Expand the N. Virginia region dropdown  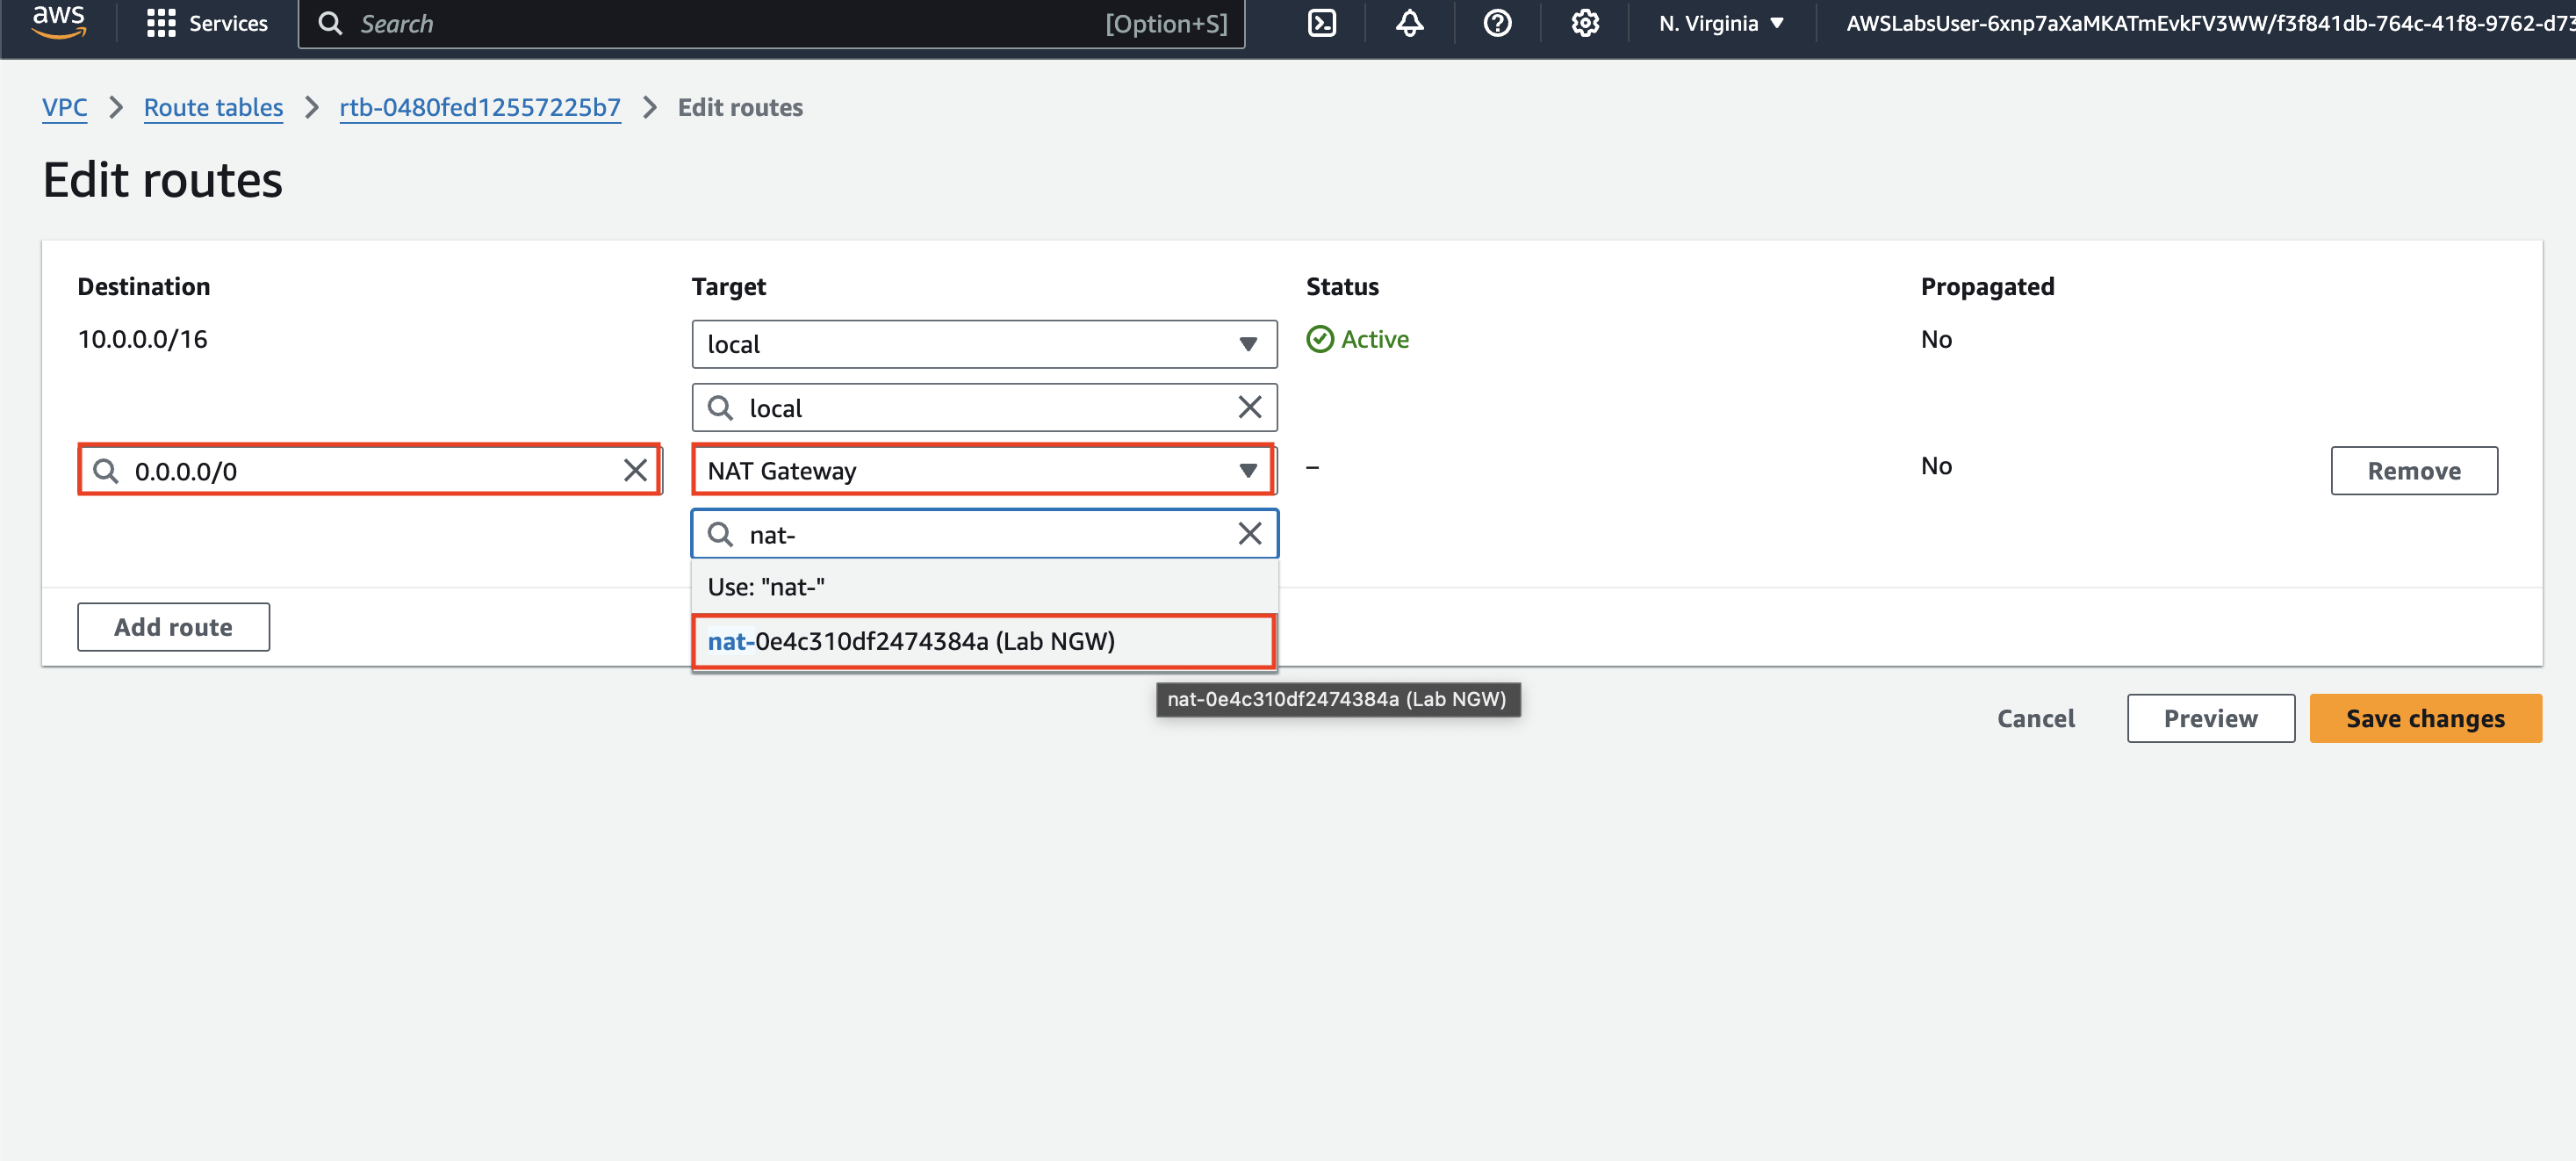pos(1720,23)
